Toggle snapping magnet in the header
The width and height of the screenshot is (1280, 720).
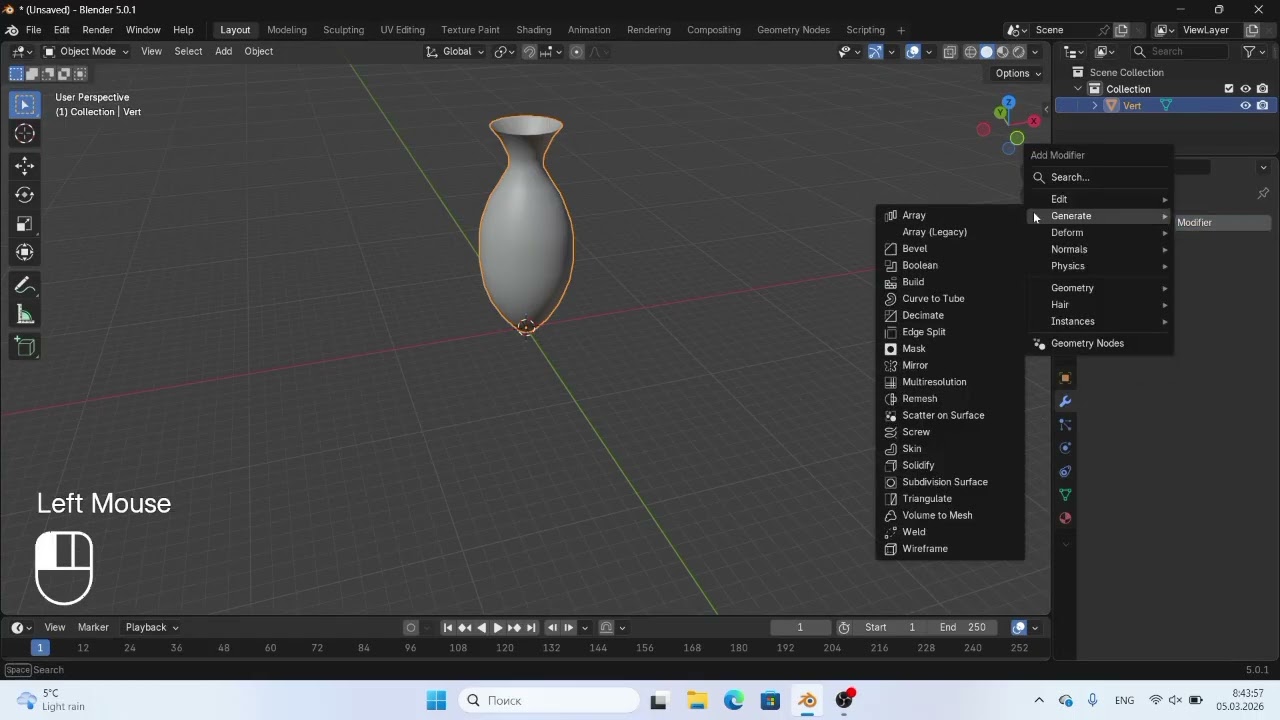529,52
